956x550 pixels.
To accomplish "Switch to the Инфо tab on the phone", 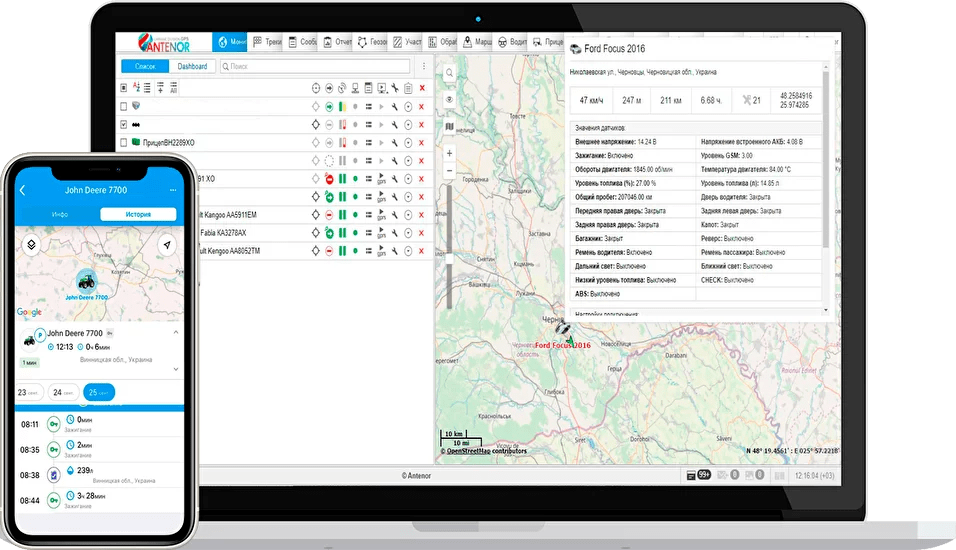I will [60, 215].
